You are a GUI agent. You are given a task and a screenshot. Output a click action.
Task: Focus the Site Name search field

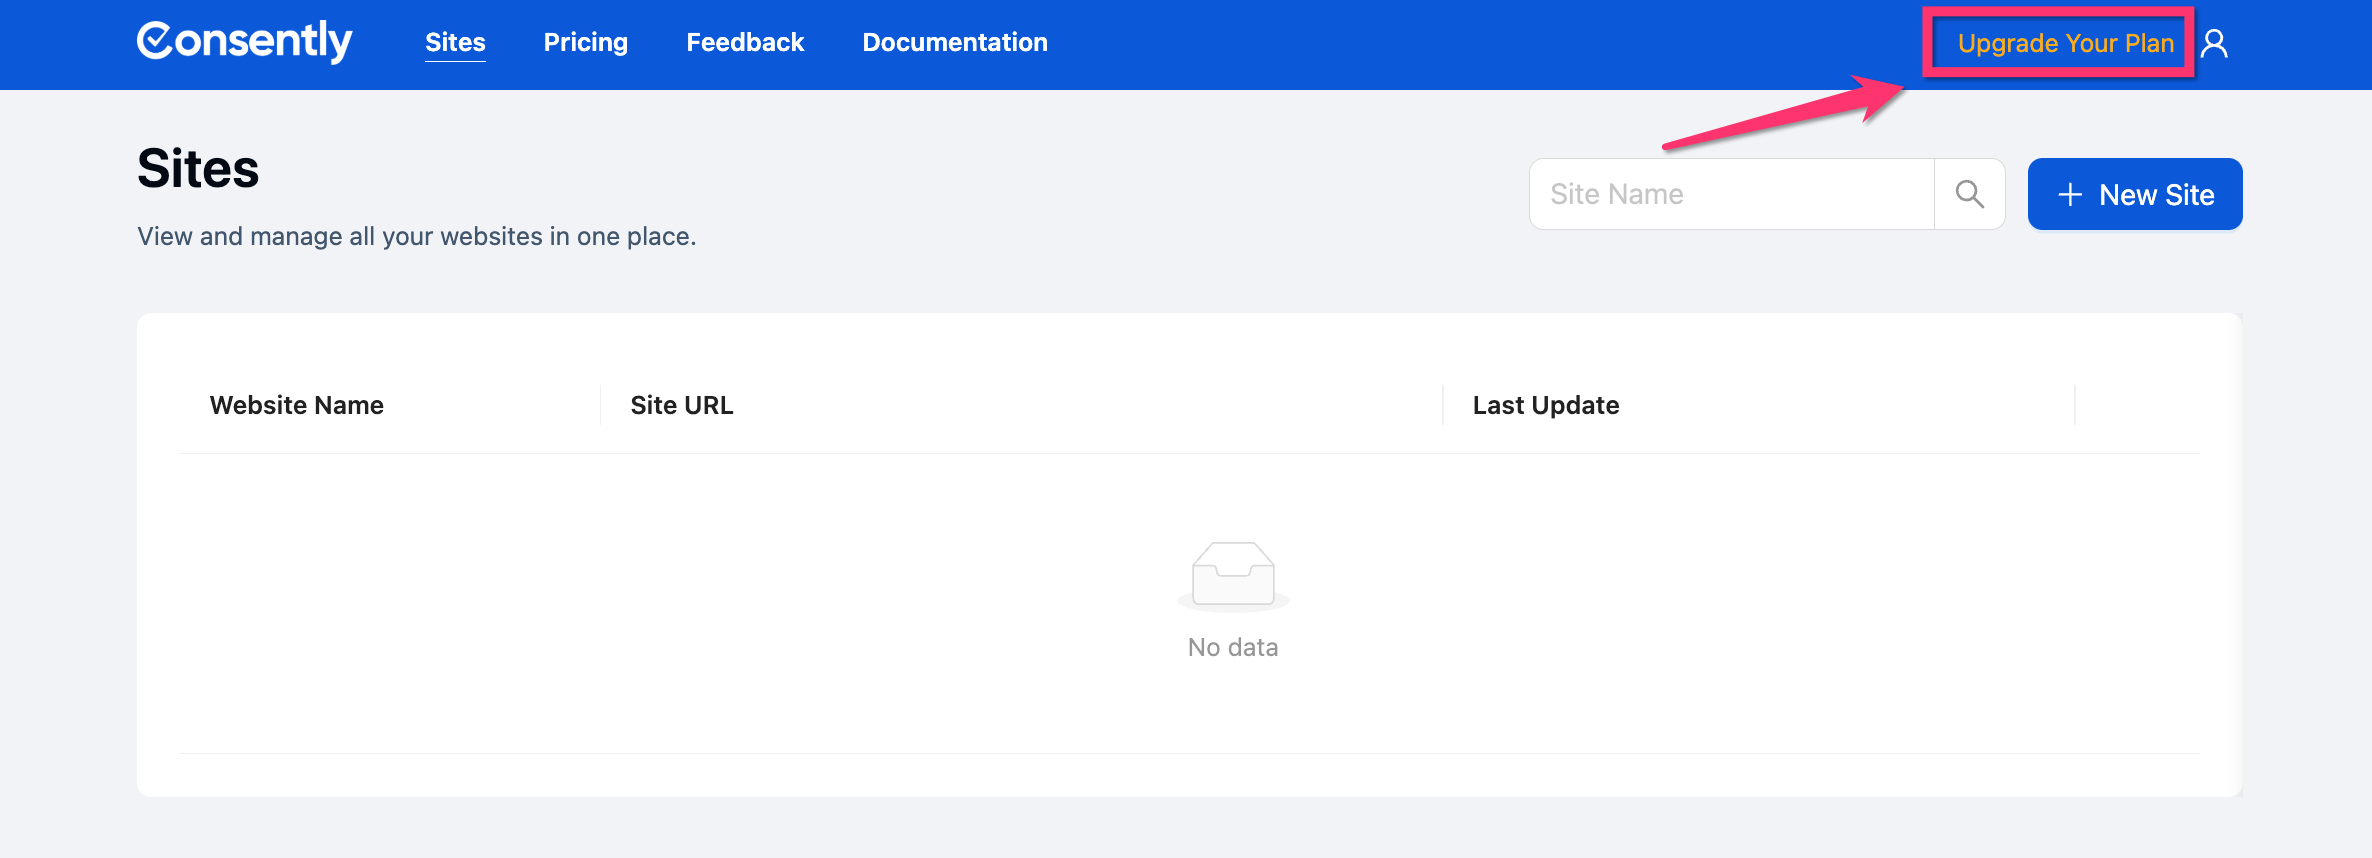click(x=1732, y=194)
